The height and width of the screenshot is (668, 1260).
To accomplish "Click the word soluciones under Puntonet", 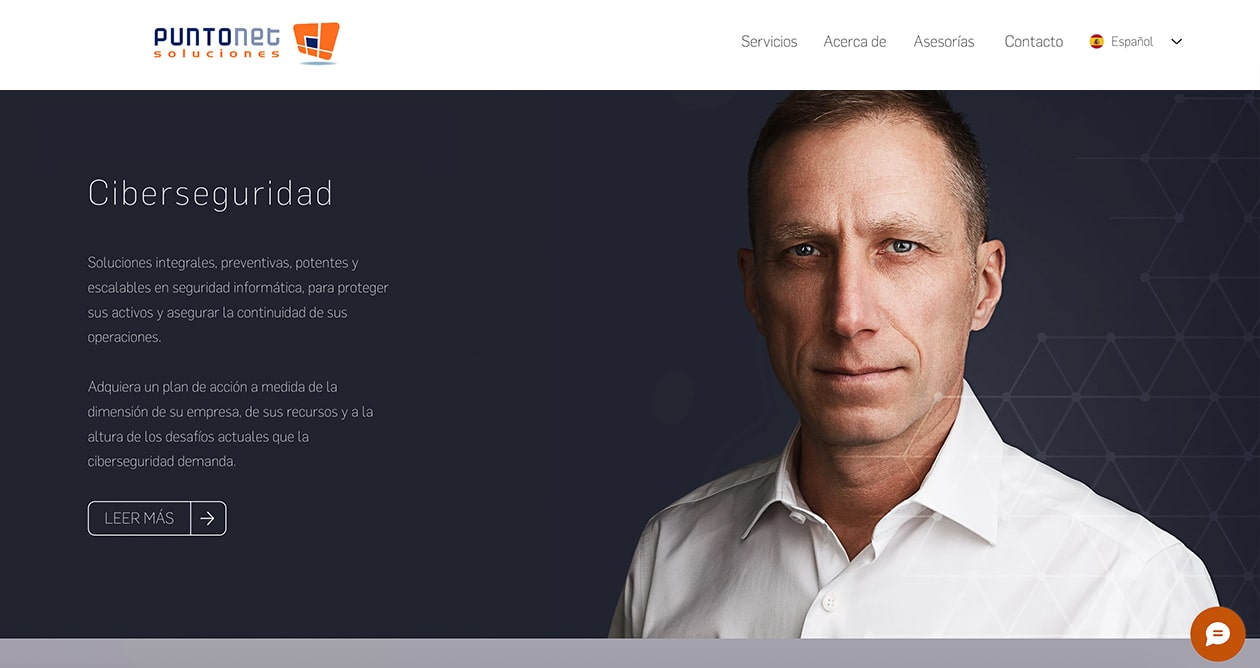I will [217, 54].
